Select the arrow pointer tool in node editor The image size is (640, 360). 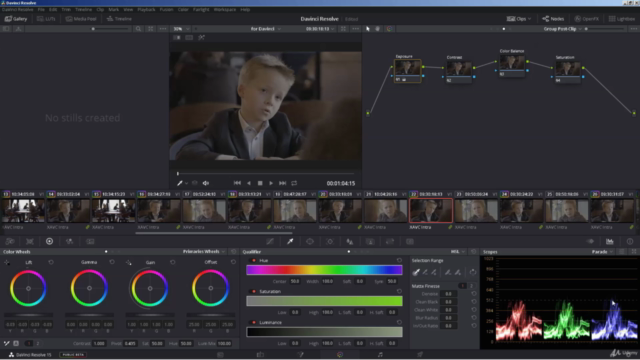(368, 29)
